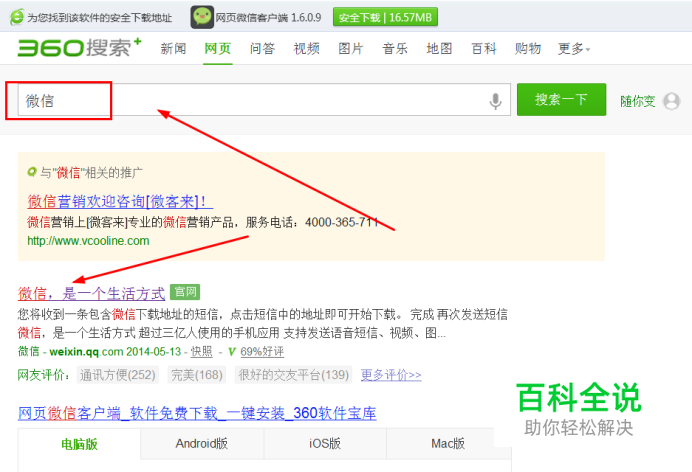Open the 音乐 tab
This screenshot has width=692, height=472.
point(395,48)
